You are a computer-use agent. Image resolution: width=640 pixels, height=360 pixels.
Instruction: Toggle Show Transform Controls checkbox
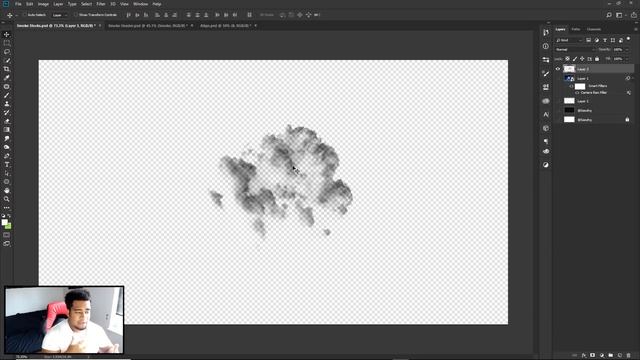tap(76, 15)
